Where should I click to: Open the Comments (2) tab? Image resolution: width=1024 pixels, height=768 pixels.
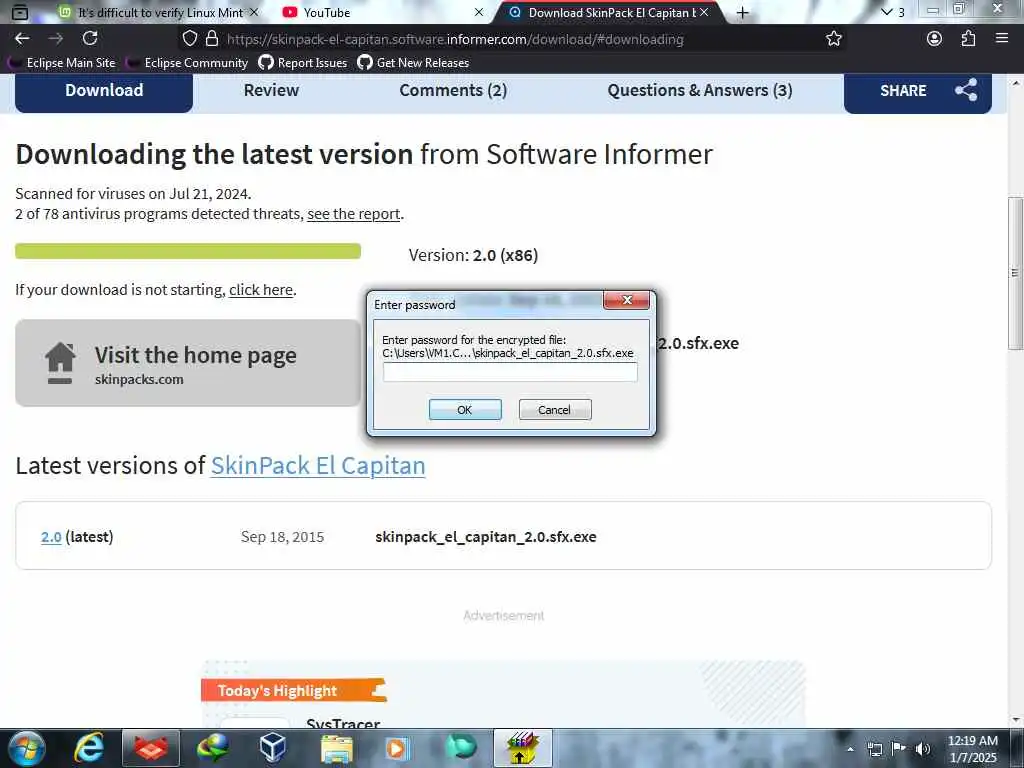pyautogui.click(x=453, y=90)
